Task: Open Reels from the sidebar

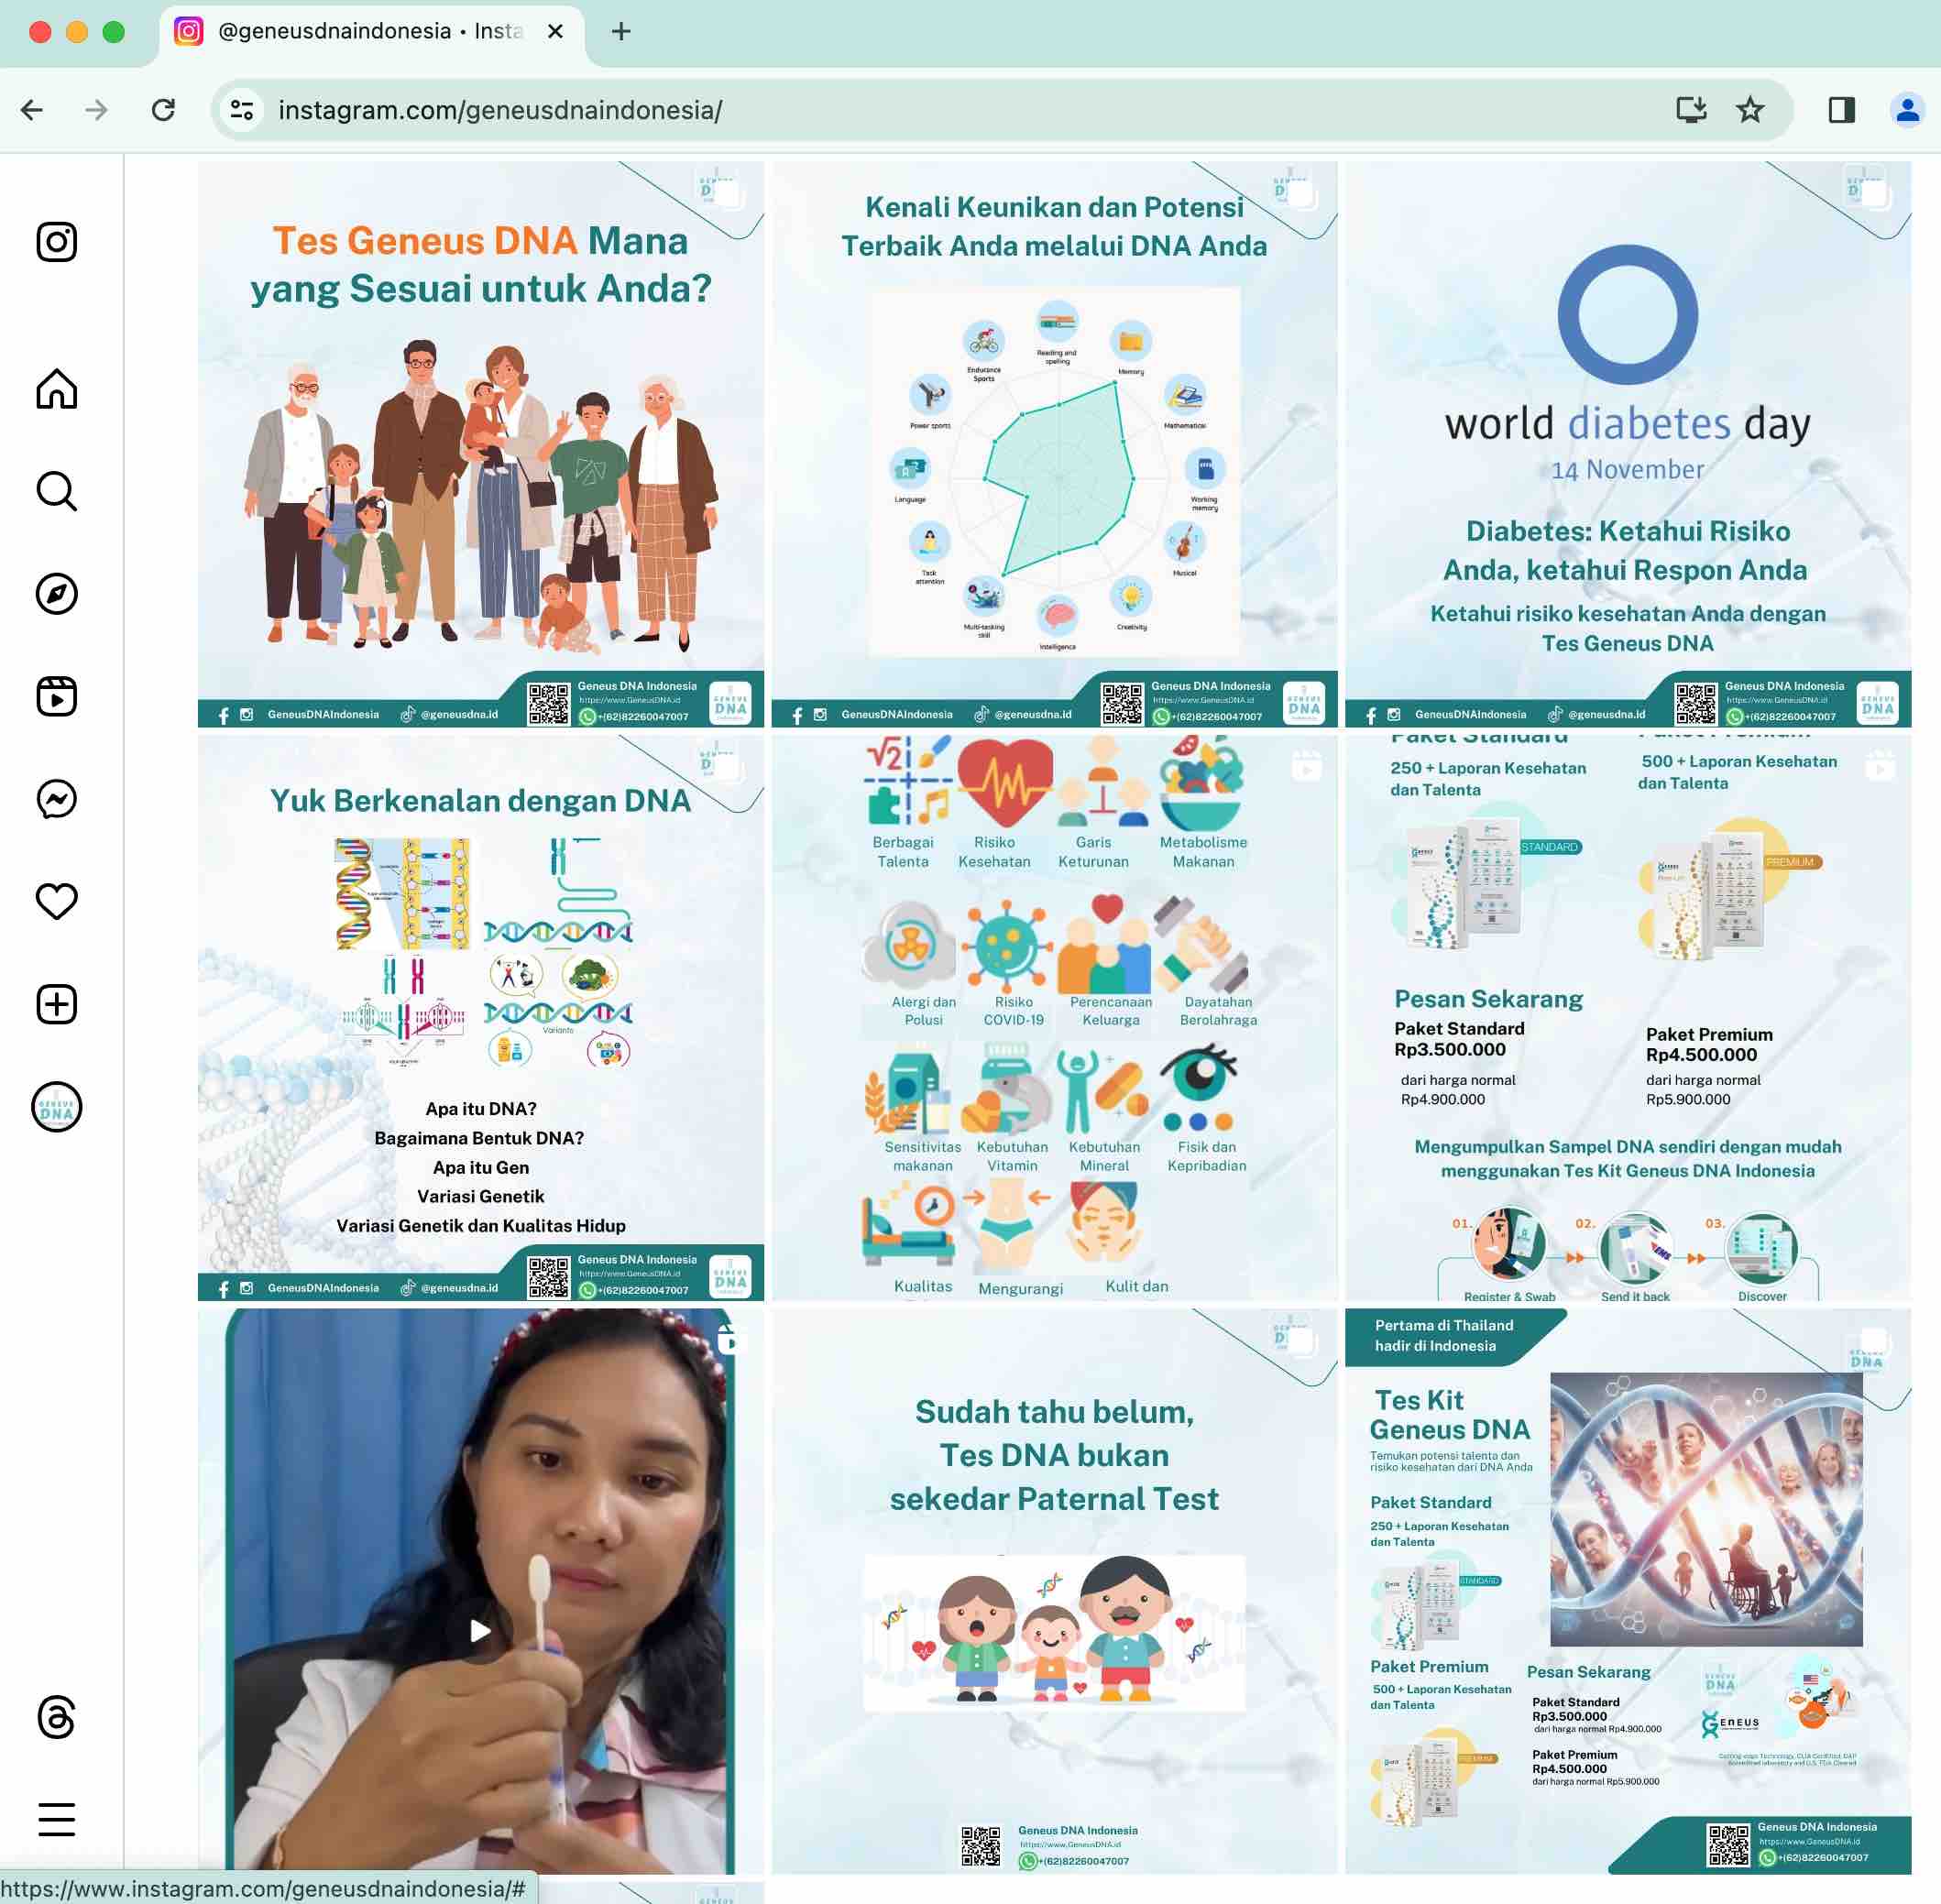Action: point(57,697)
